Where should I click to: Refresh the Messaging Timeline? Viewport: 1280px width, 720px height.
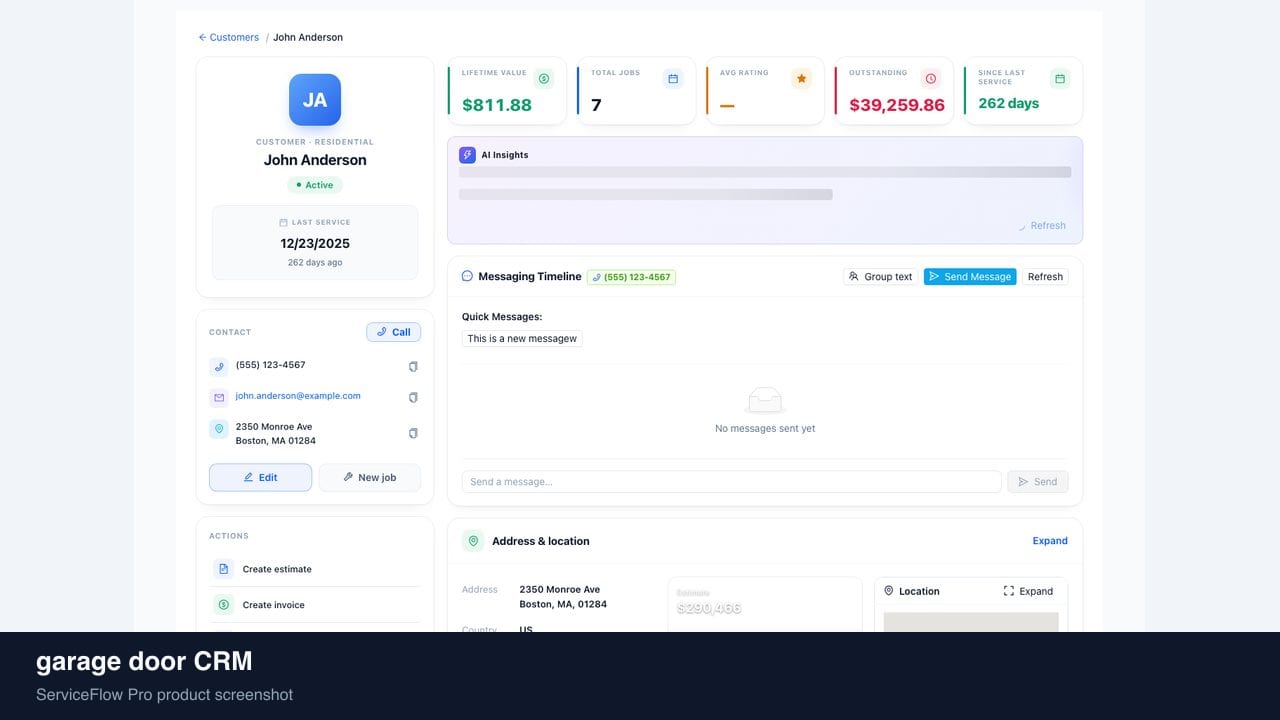[x=1045, y=277]
